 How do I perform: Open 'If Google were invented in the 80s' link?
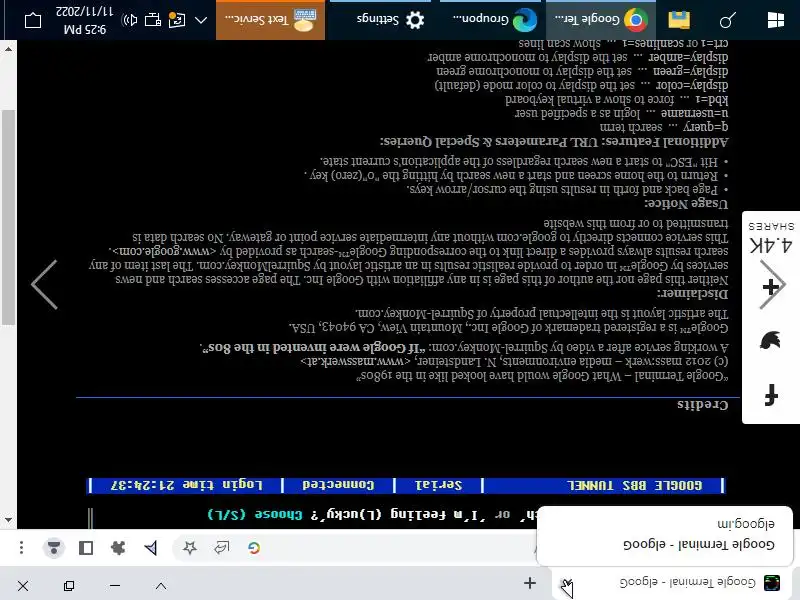(x=313, y=347)
